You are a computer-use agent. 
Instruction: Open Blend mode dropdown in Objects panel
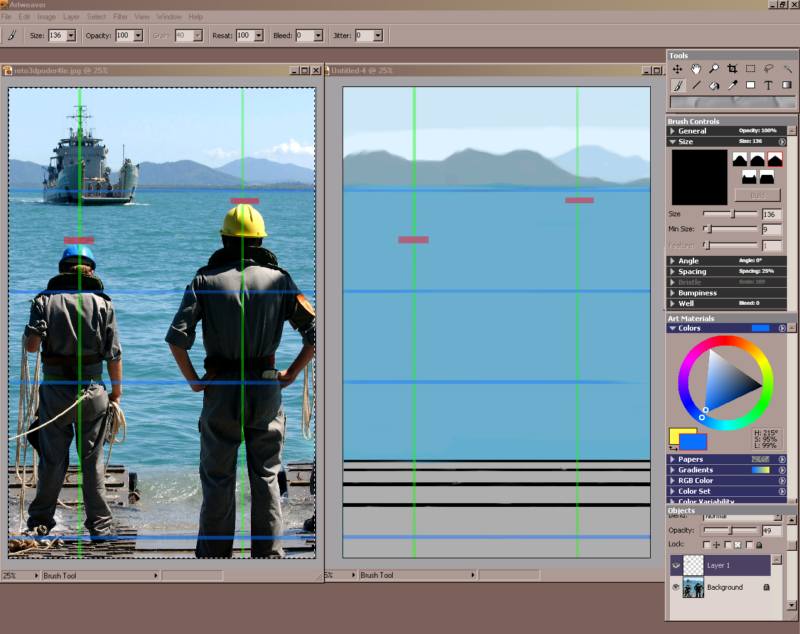click(778, 517)
